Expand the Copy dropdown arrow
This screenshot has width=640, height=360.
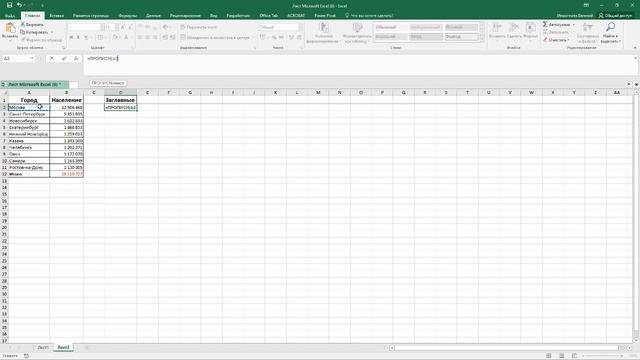52,32
